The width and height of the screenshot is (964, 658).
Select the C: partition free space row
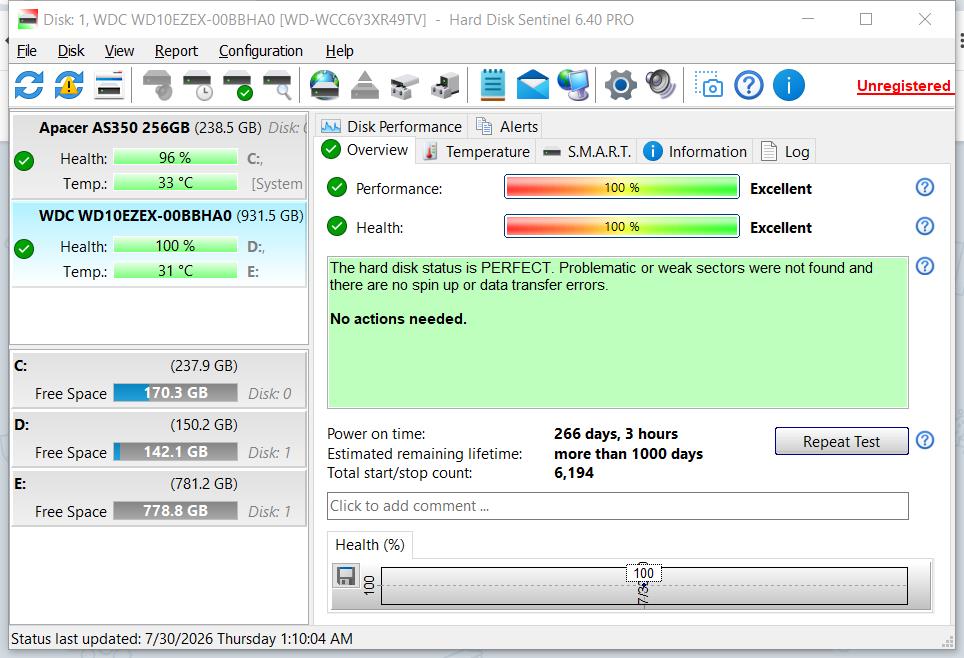click(x=159, y=379)
